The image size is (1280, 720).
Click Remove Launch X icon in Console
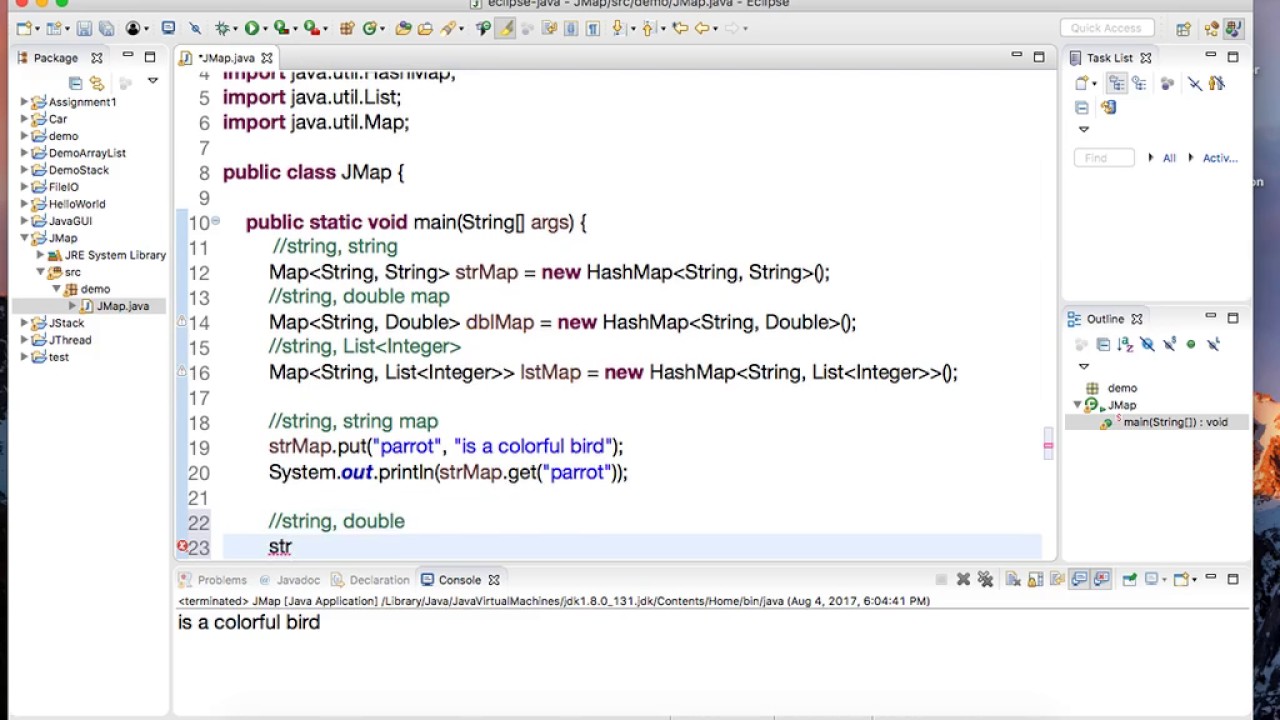click(963, 579)
